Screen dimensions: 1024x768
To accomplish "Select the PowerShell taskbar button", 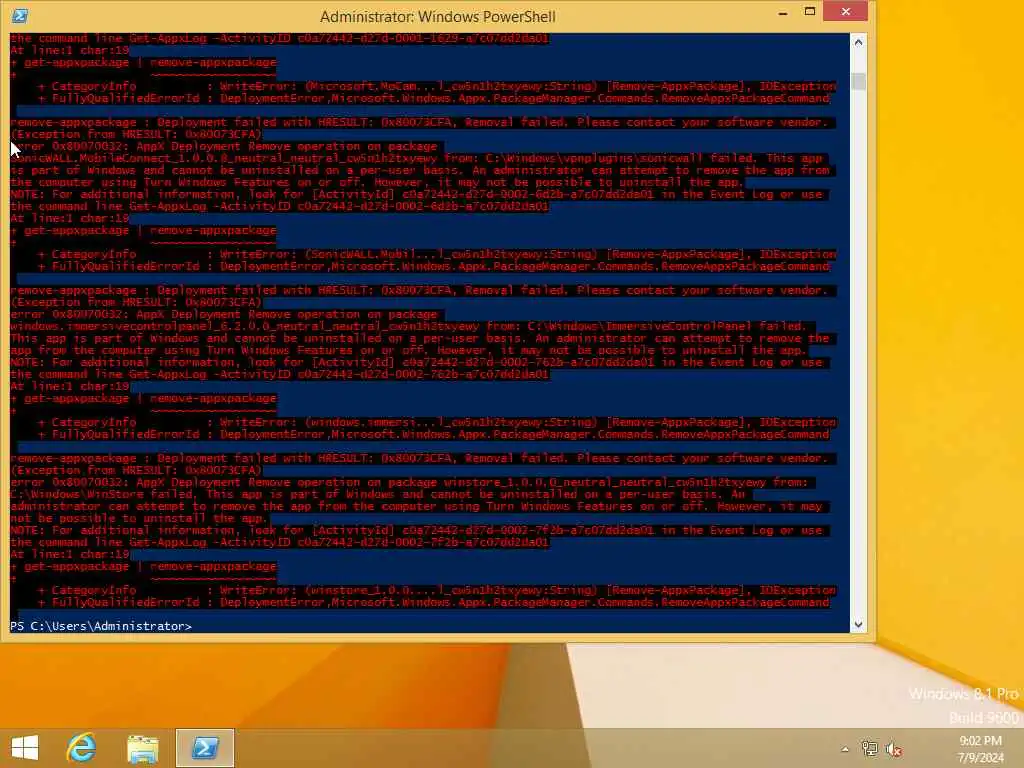I will coord(204,748).
